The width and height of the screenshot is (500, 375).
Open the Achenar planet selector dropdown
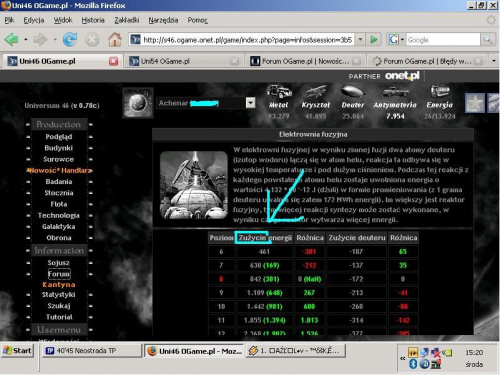pyautogui.click(x=250, y=103)
